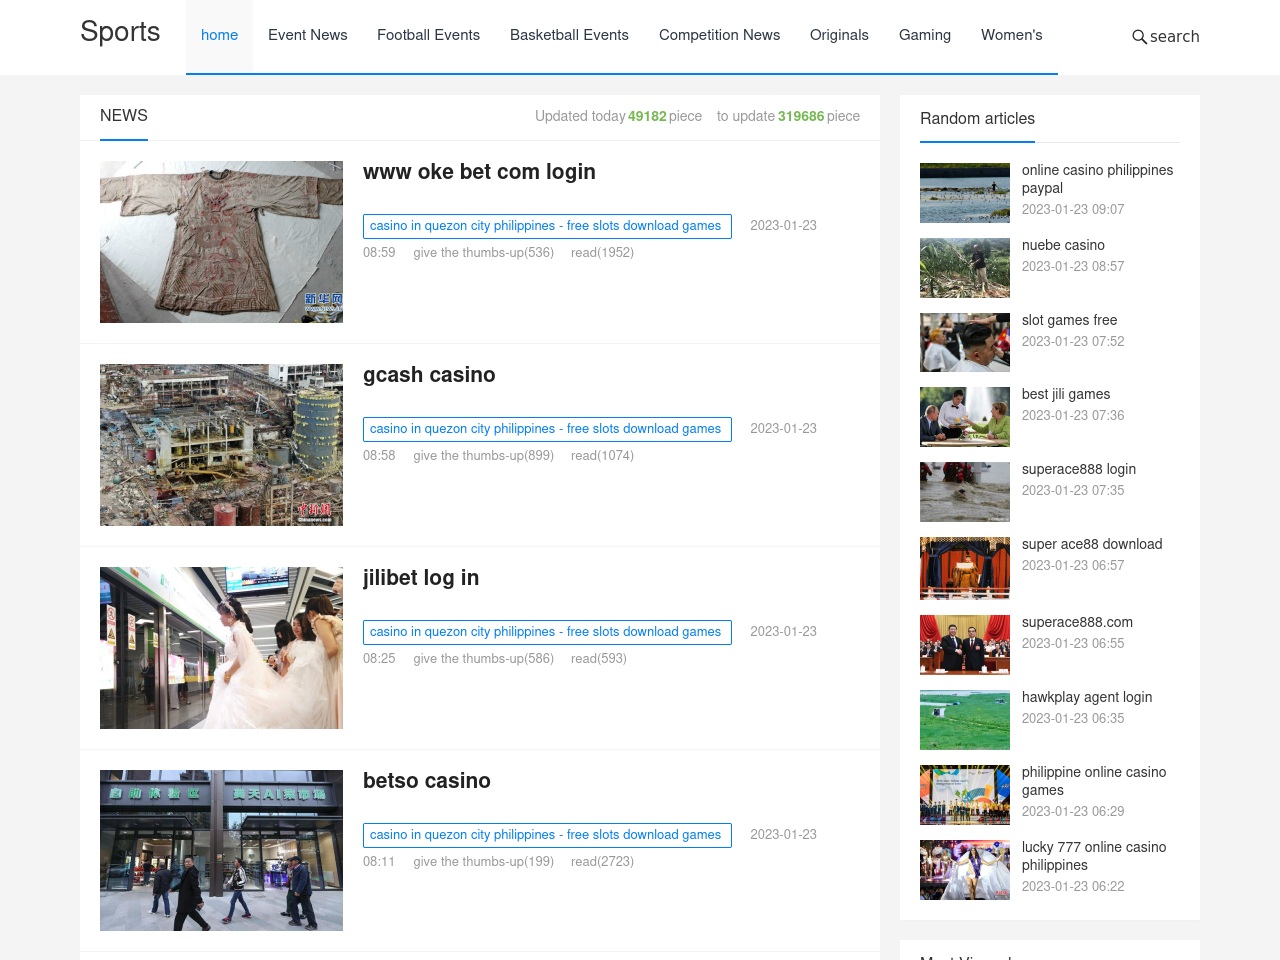Open the 'nuebe casino' random article

(1063, 245)
